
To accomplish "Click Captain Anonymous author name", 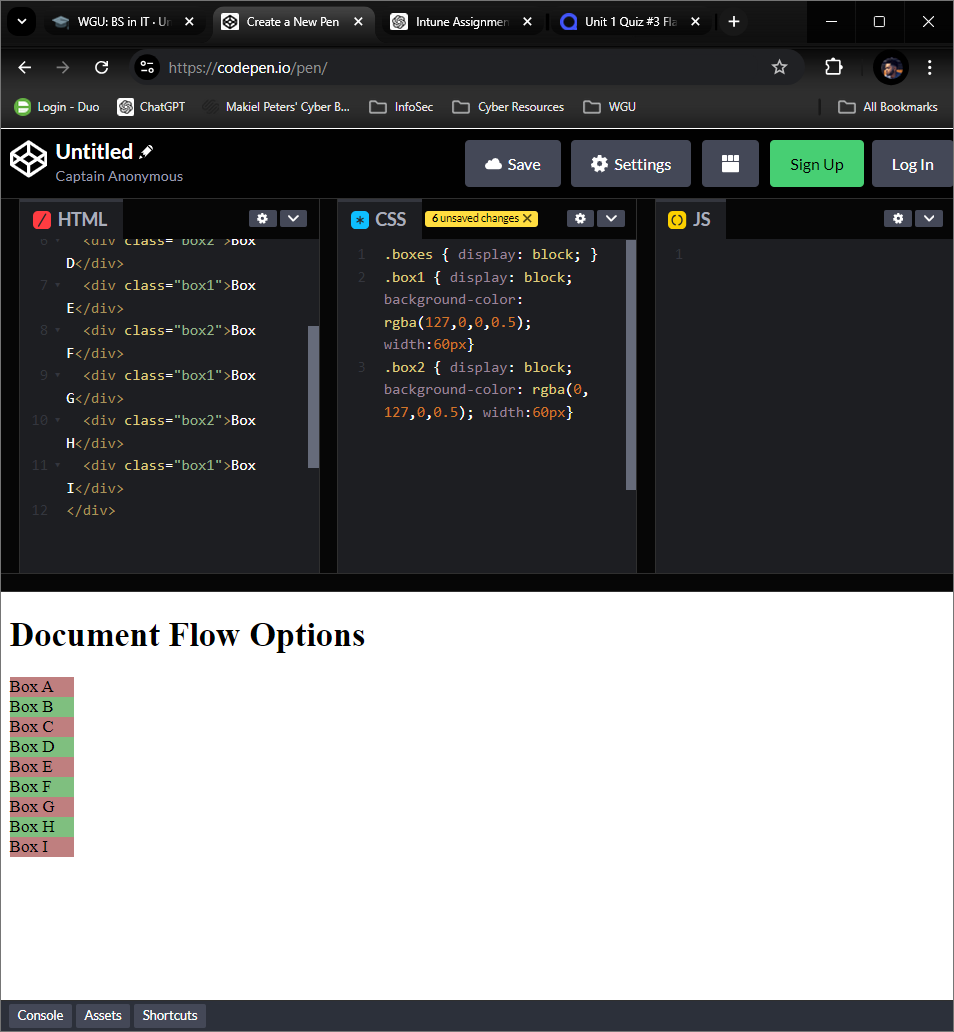I will tap(119, 176).
